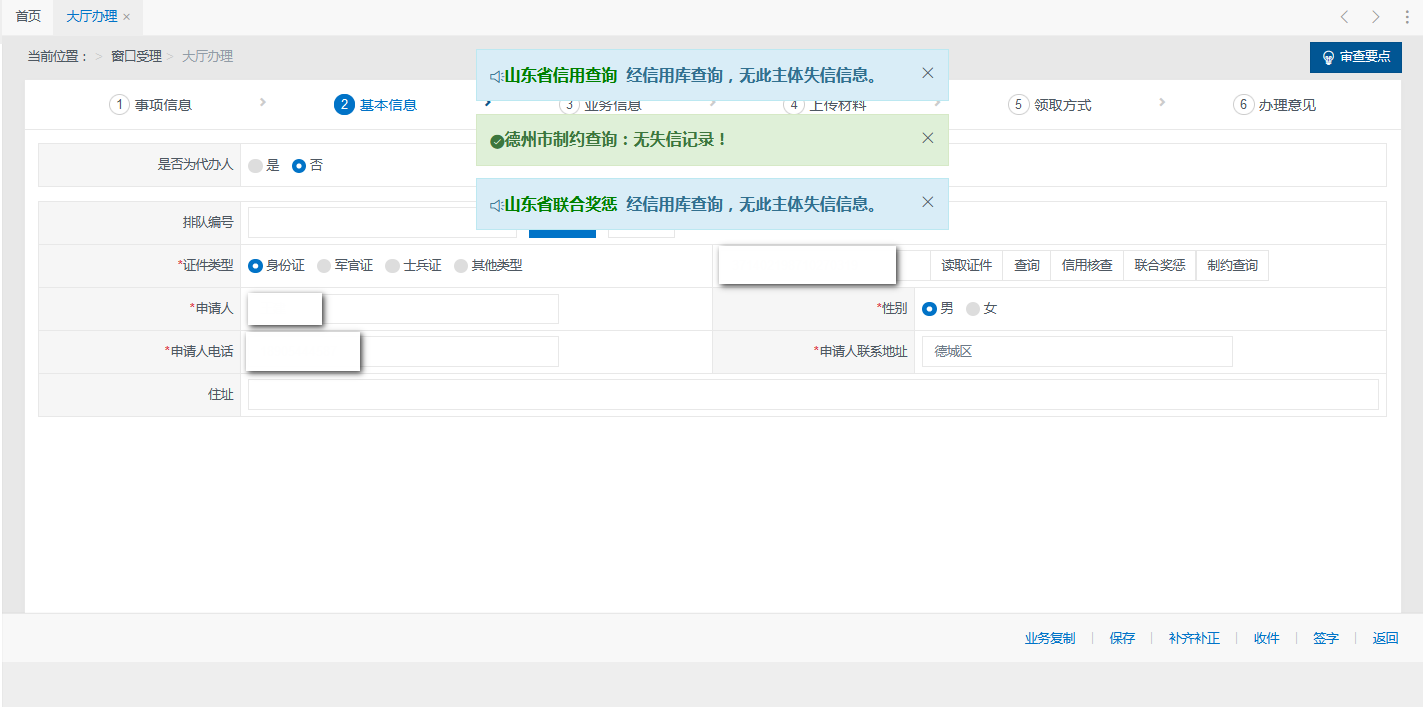Go to step 1 事项信息

point(151,105)
